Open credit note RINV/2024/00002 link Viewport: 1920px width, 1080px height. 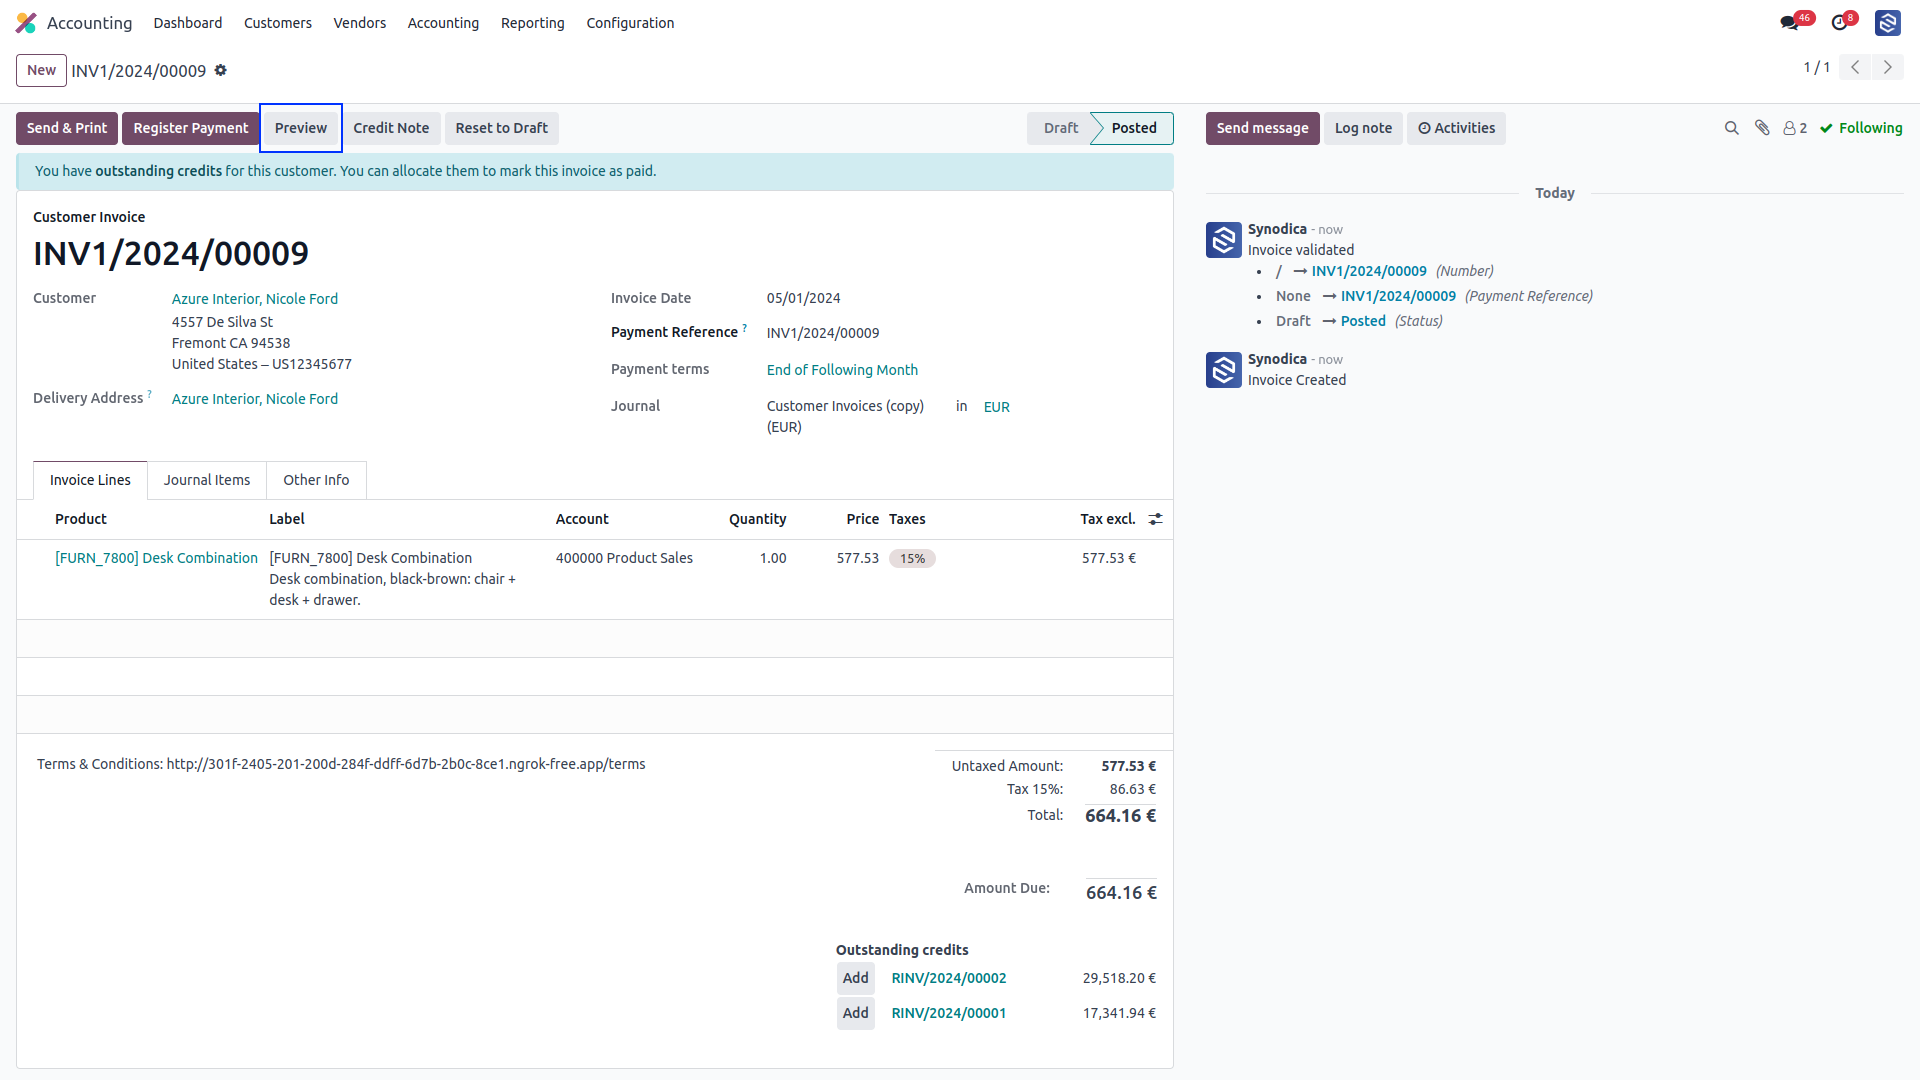tap(949, 978)
